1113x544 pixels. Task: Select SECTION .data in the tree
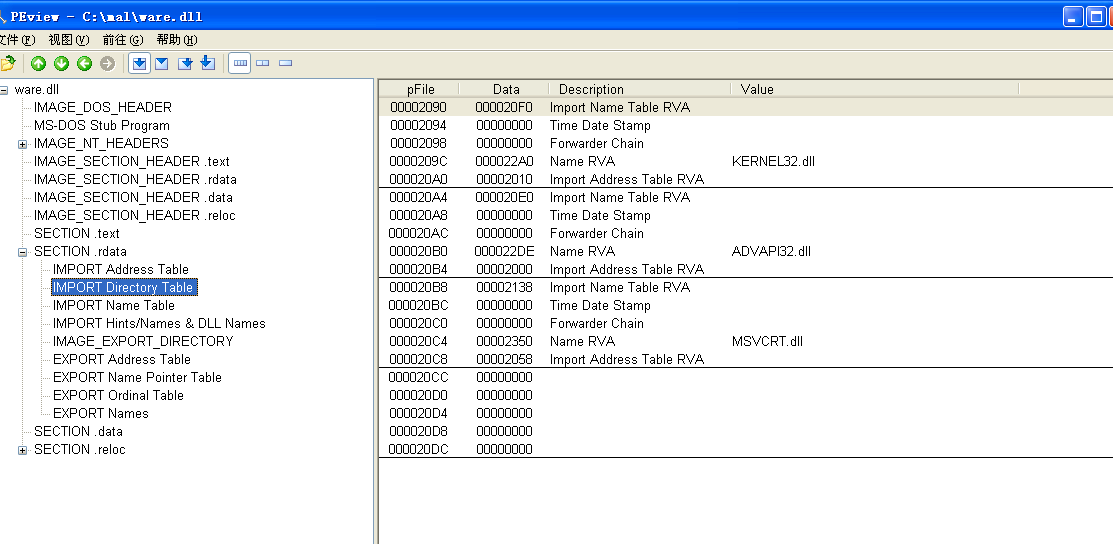[x=78, y=431]
